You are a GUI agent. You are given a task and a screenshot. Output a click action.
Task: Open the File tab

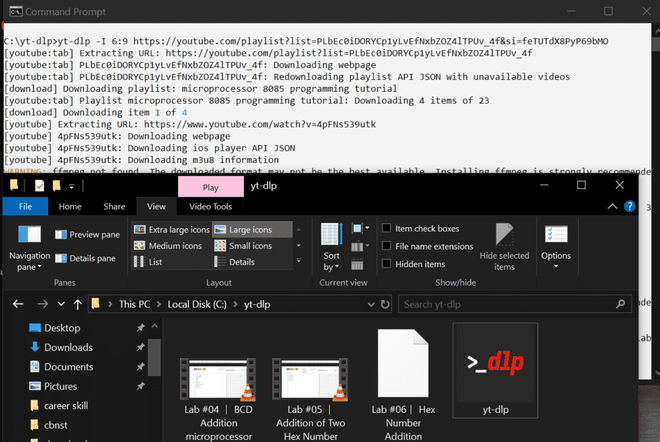25,206
